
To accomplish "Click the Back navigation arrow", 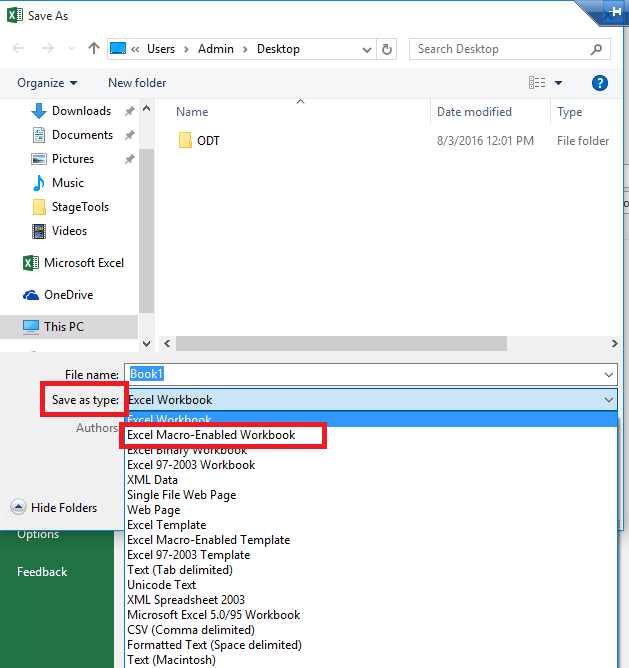I will 18,48.
